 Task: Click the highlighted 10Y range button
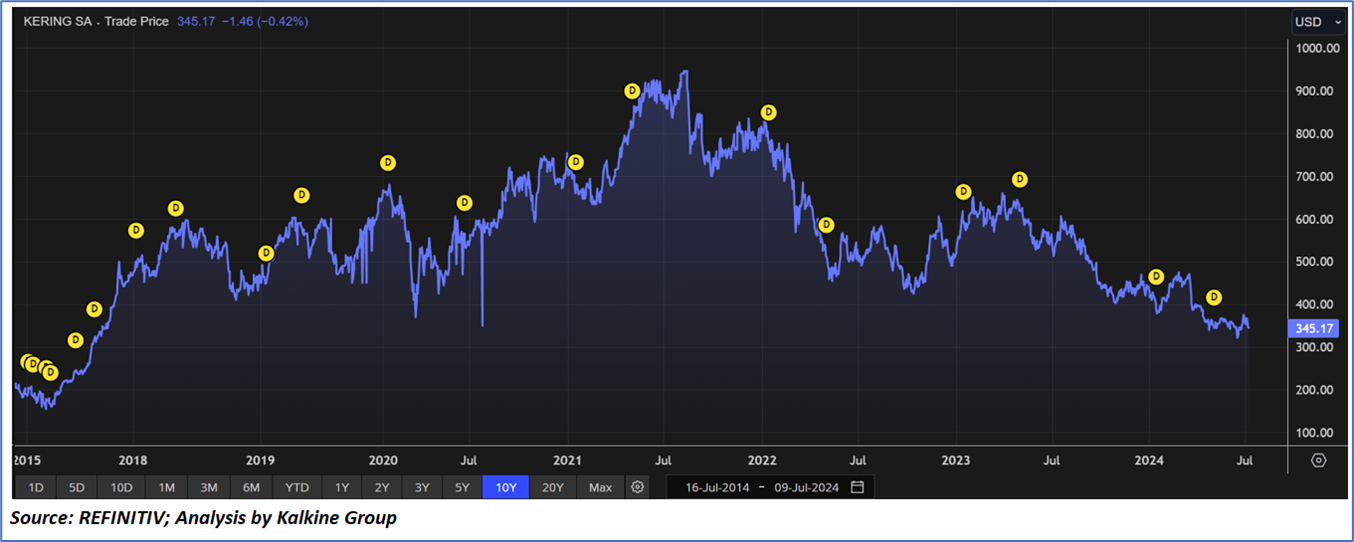[505, 487]
